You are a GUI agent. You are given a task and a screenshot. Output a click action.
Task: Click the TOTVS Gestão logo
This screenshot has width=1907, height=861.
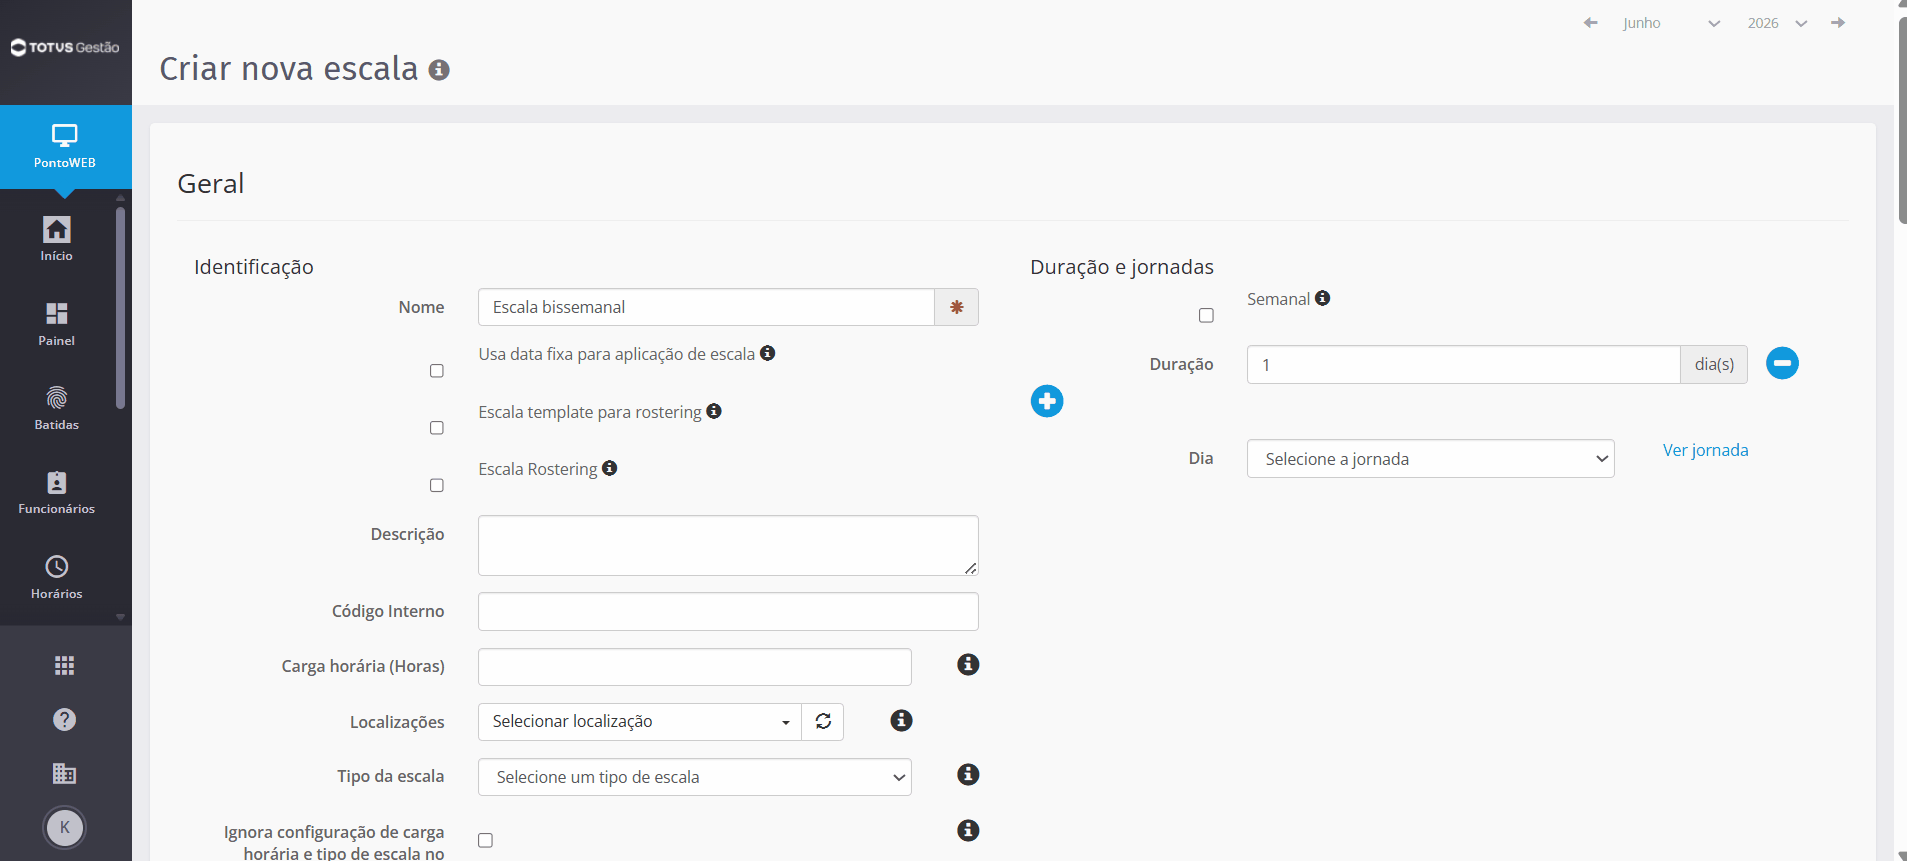pos(65,47)
